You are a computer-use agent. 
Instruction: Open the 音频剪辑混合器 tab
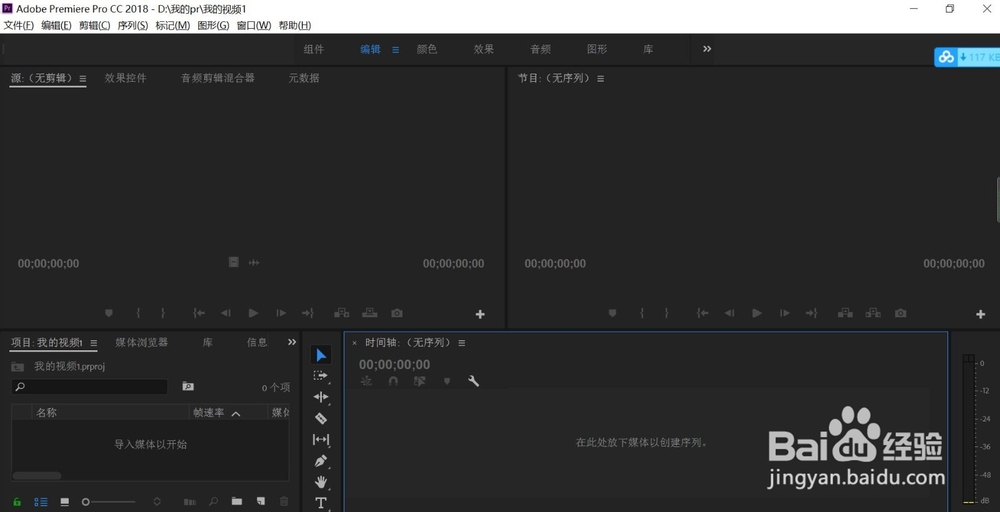[x=217, y=78]
